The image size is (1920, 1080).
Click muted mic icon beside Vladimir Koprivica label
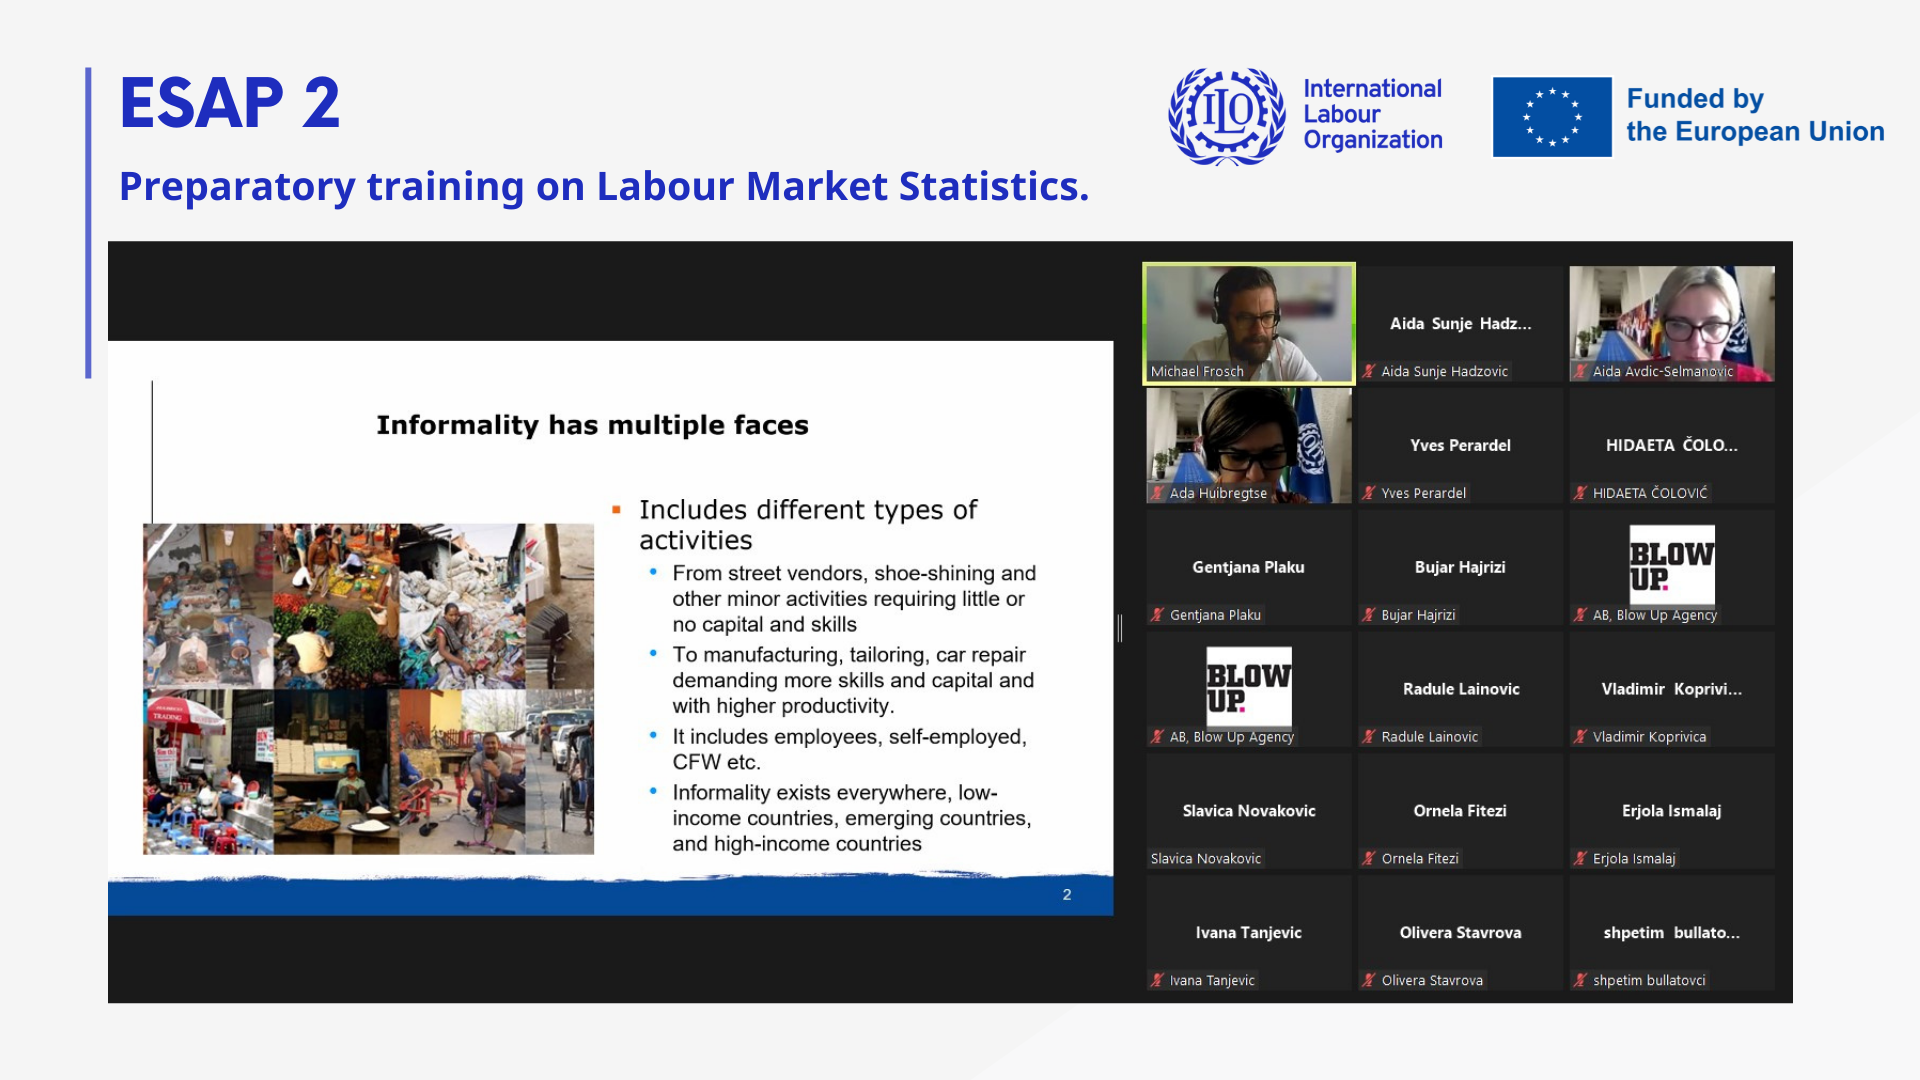coord(1580,737)
